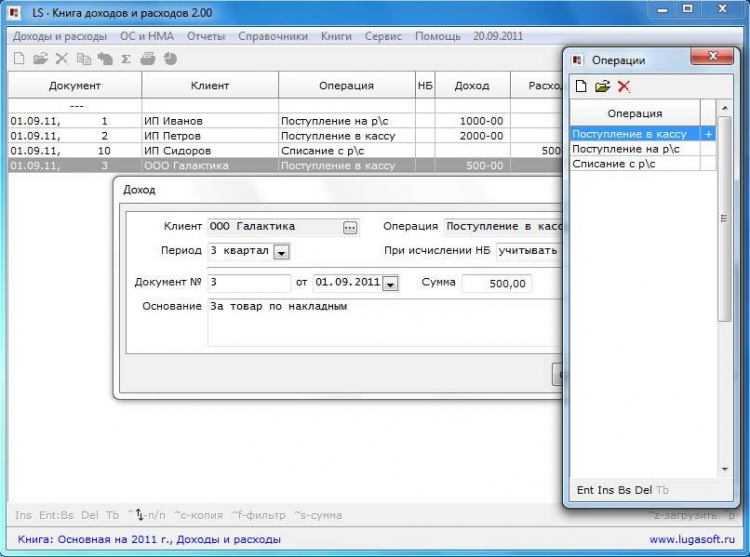Click the Операция header in Операции window
The image size is (750, 557).
635,113
